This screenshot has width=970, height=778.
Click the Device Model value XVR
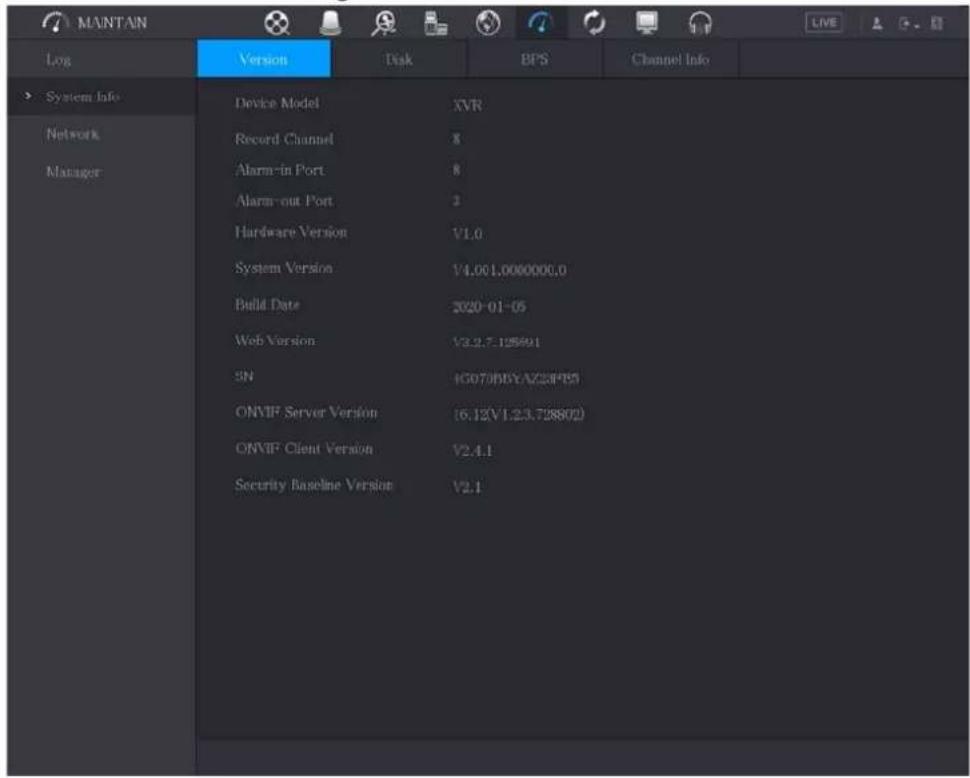(x=467, y=105)
